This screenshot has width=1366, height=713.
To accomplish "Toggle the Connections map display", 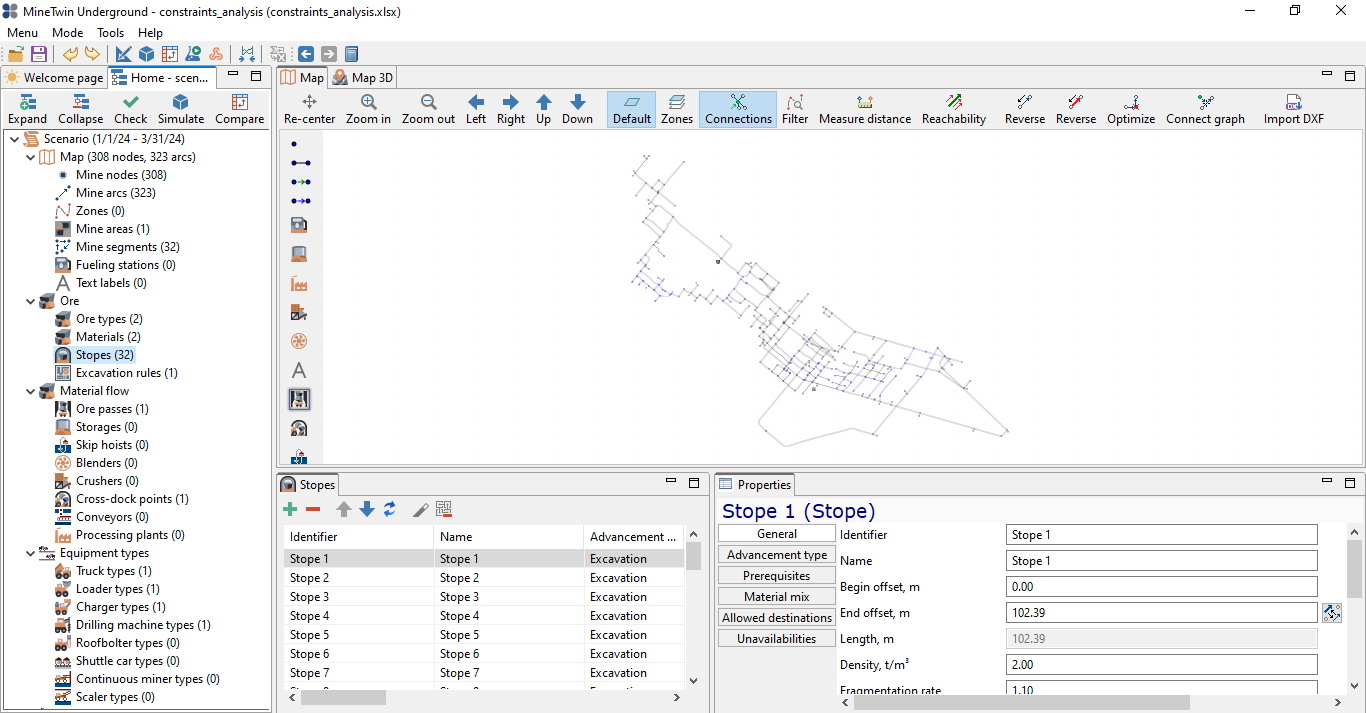I will click(738, 109).
